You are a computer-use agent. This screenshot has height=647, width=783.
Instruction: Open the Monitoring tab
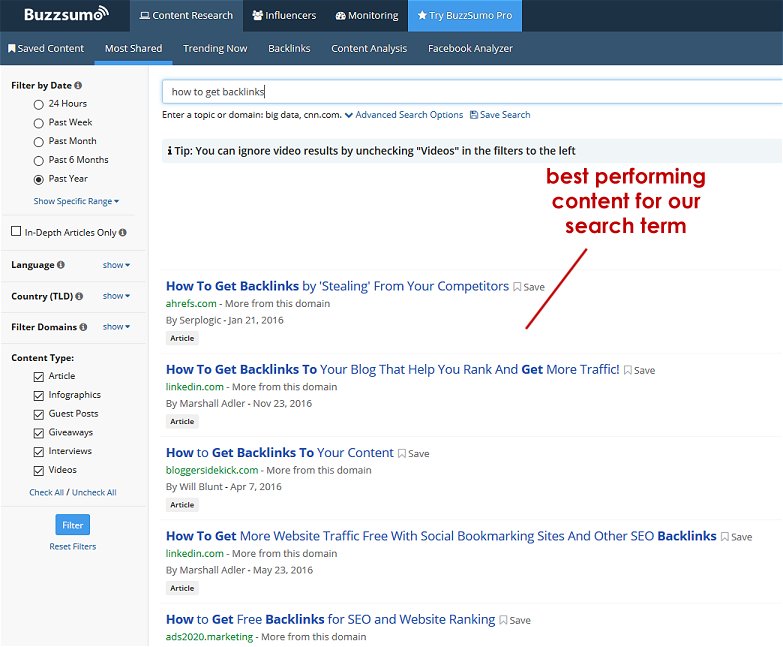(x=367, y=15)
